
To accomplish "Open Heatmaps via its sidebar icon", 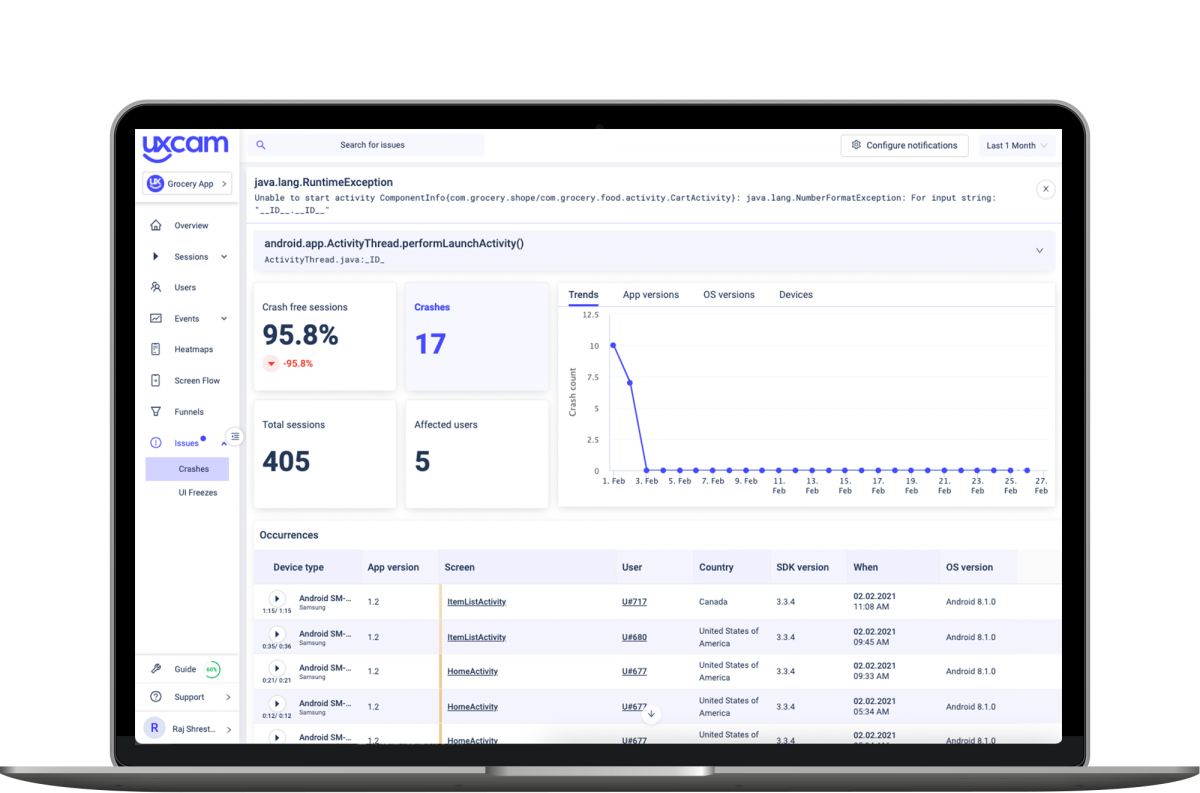I will (157, 349).
